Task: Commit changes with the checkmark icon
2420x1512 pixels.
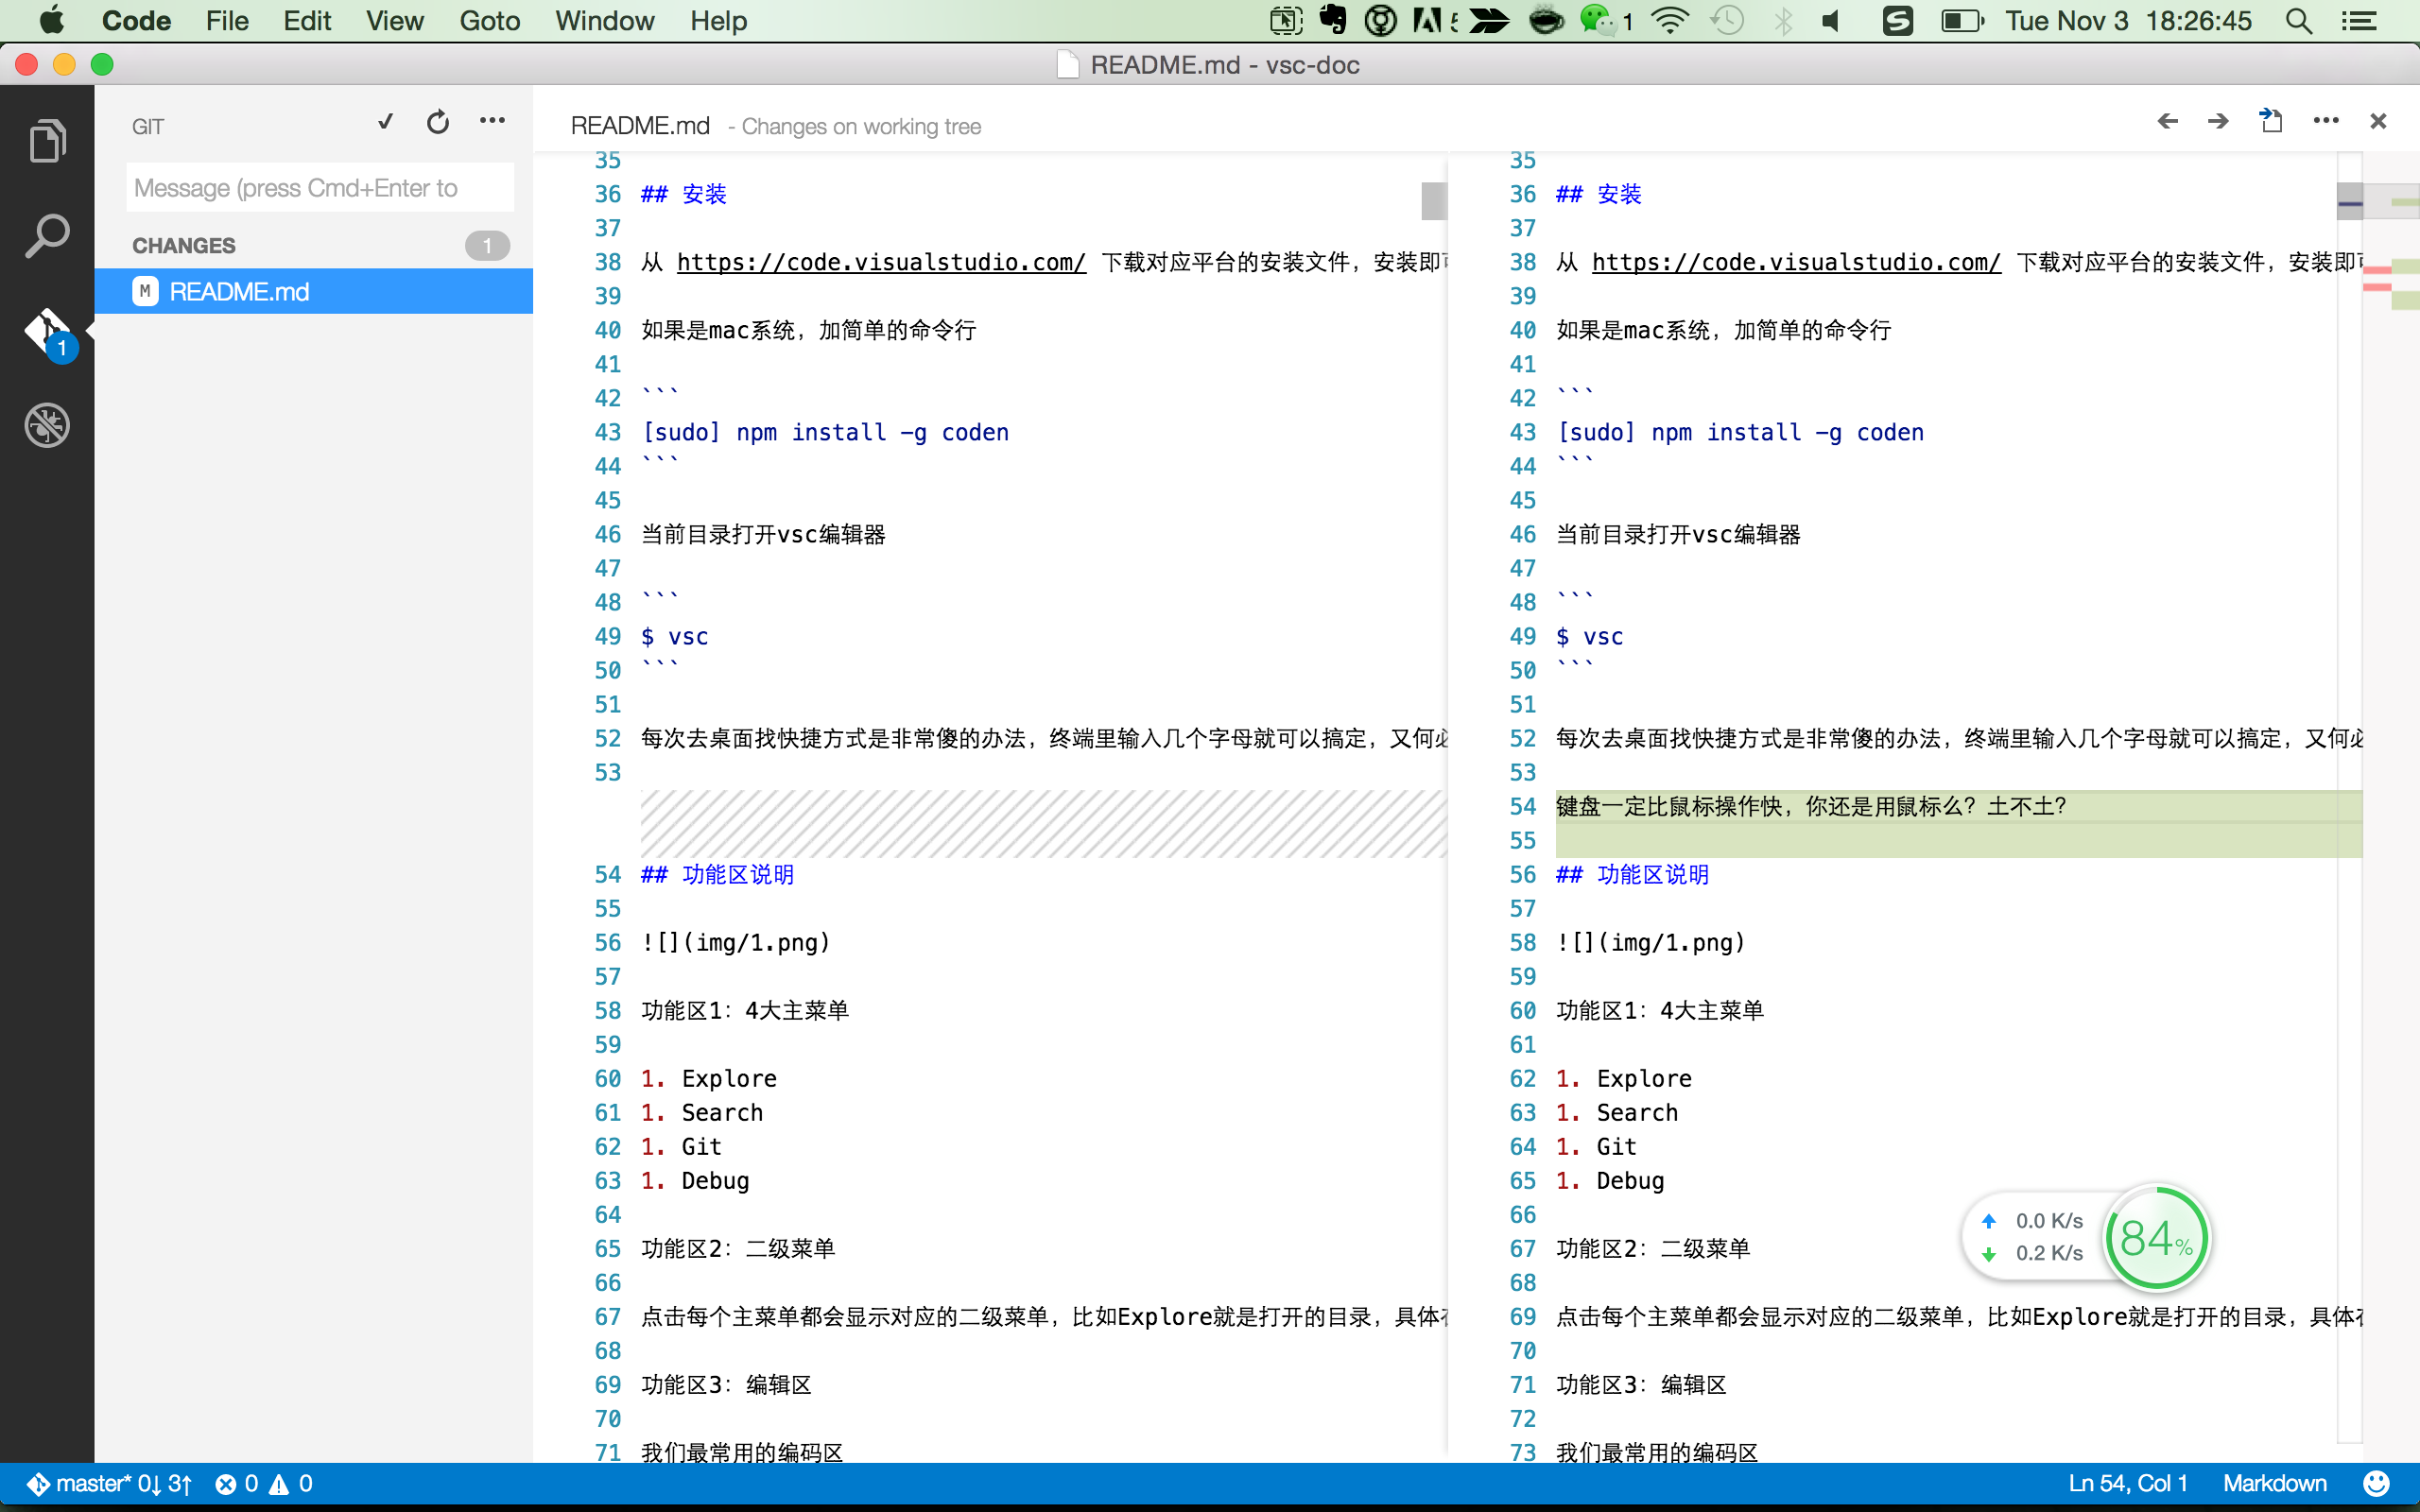Action: (x=385, y=122)
